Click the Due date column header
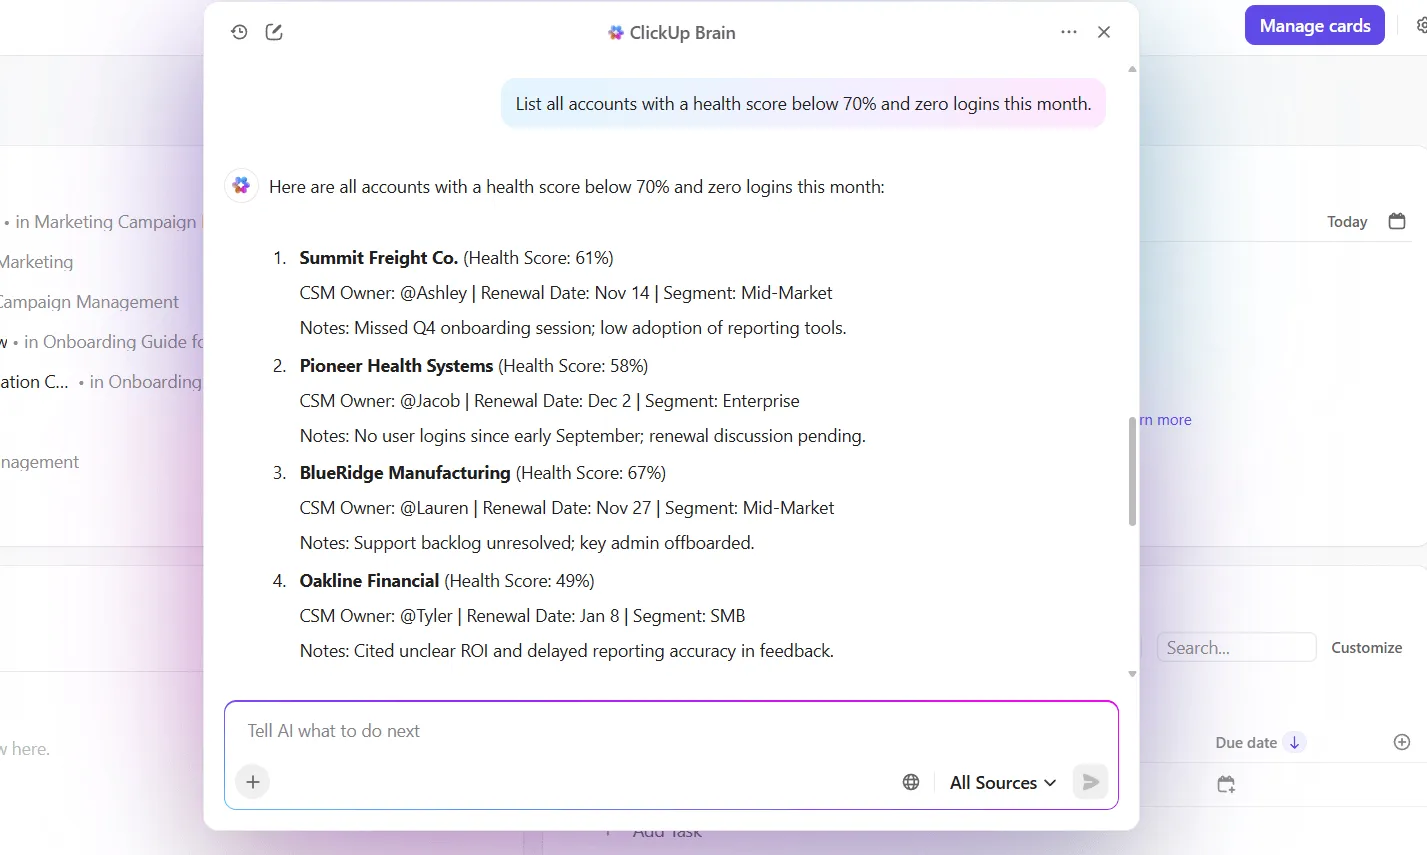This screenshot has width=1427, height=855. click(1246, 742)
